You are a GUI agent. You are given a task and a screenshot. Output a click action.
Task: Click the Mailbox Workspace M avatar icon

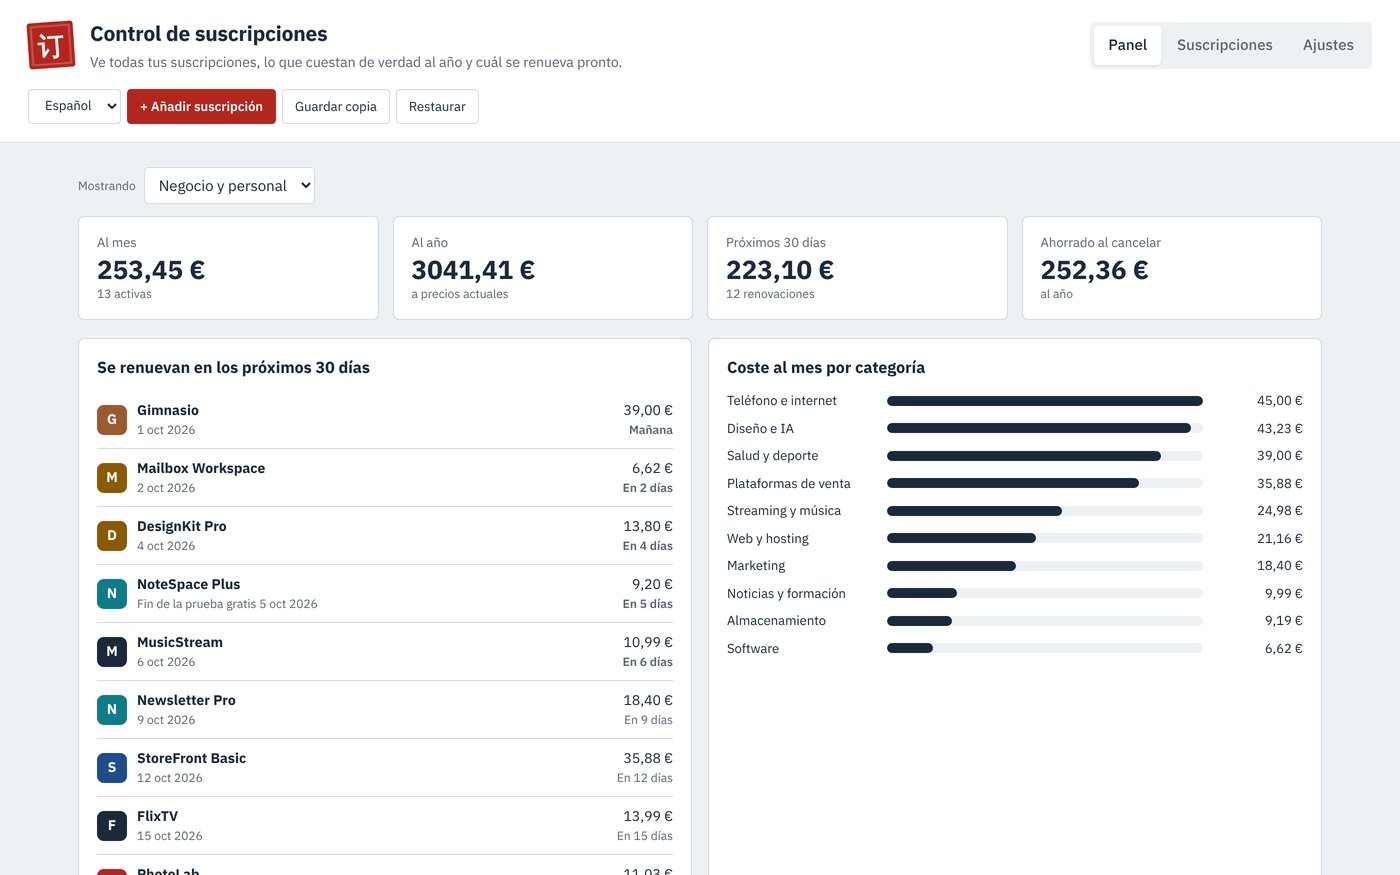[x=112, y=478]
